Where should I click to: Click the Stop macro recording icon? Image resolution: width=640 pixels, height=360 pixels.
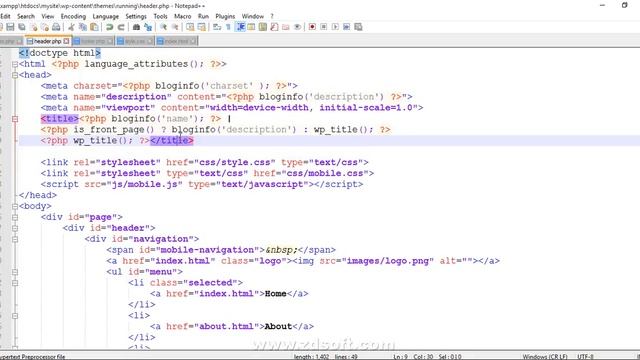tap(324, 27)
